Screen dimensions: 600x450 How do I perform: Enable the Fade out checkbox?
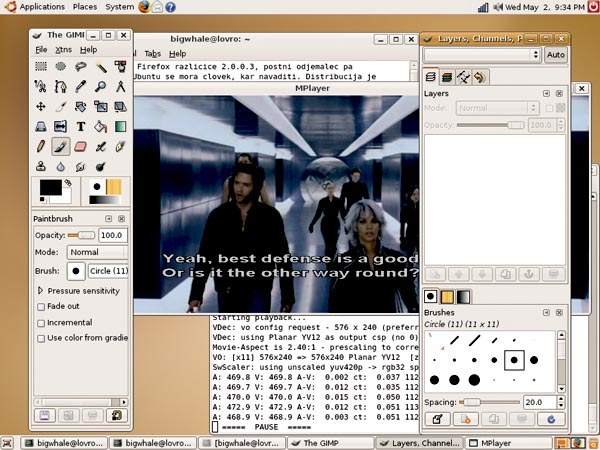pos(41,307)
